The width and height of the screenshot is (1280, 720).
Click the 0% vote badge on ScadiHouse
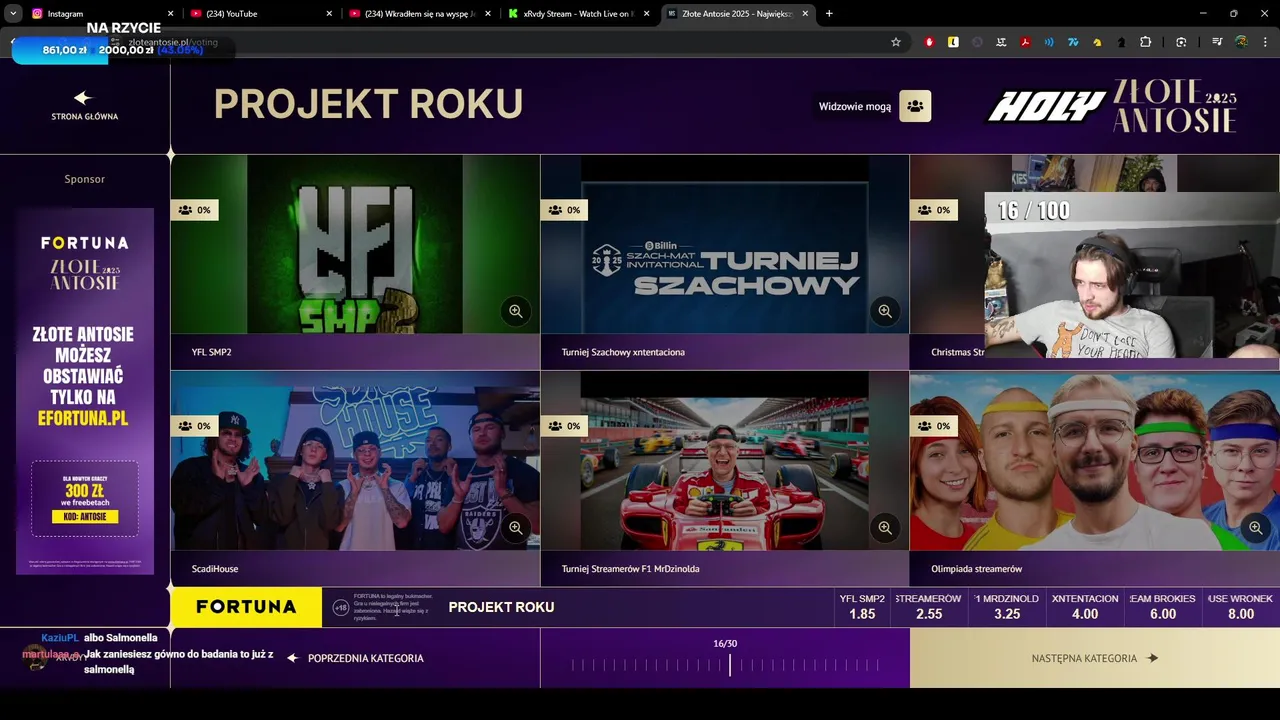point(194,426)
